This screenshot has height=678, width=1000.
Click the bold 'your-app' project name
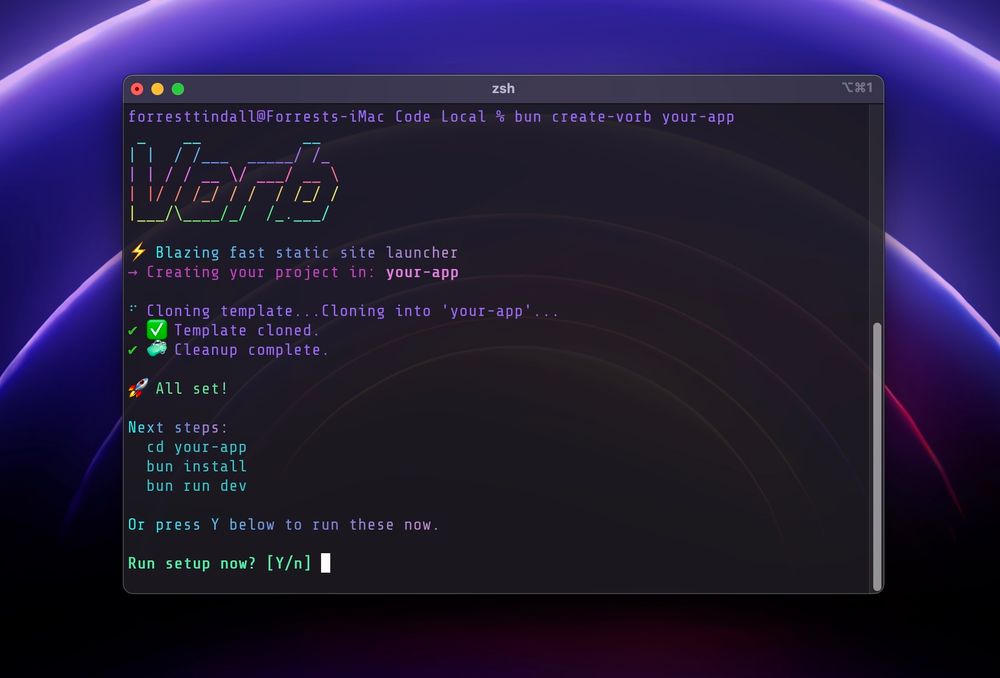point(422,272)
